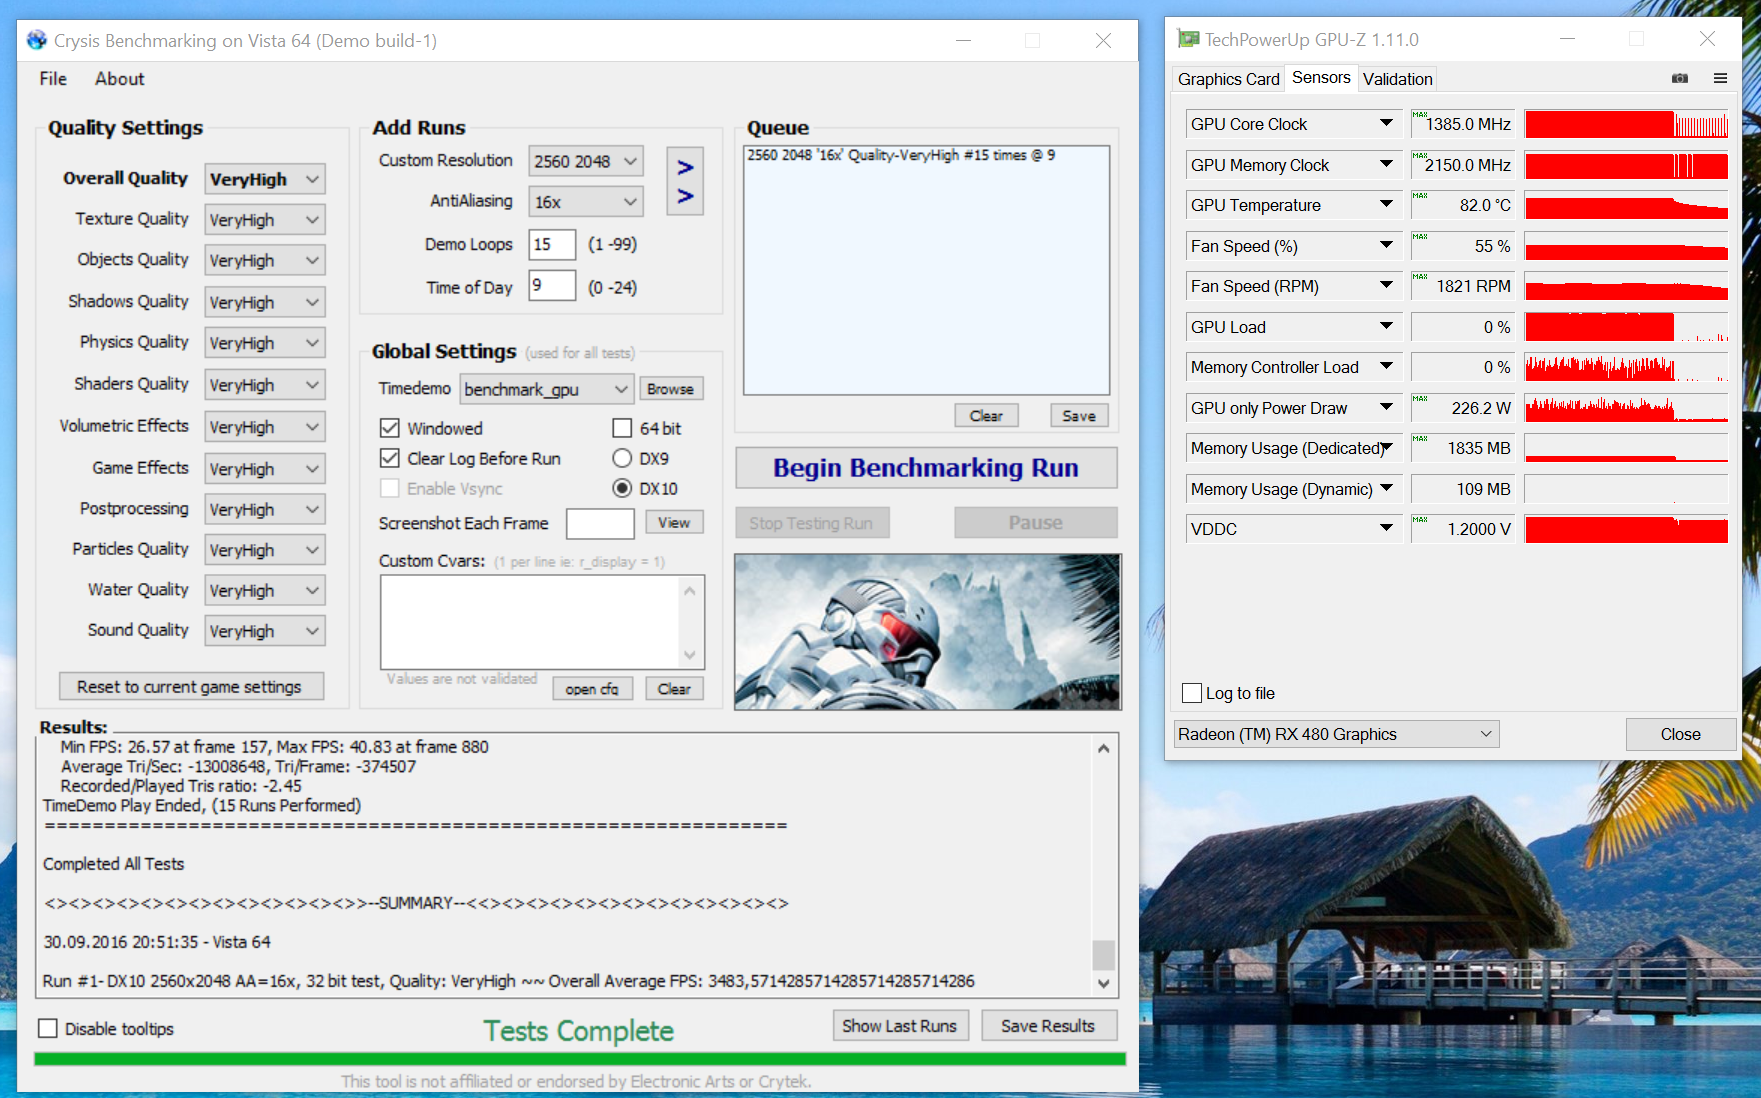This screenshot has height=1098, width=1761.
Task: Expand the Radeon RX 480 Graphics device dropdown
Action: click(x=1336, y=734)
